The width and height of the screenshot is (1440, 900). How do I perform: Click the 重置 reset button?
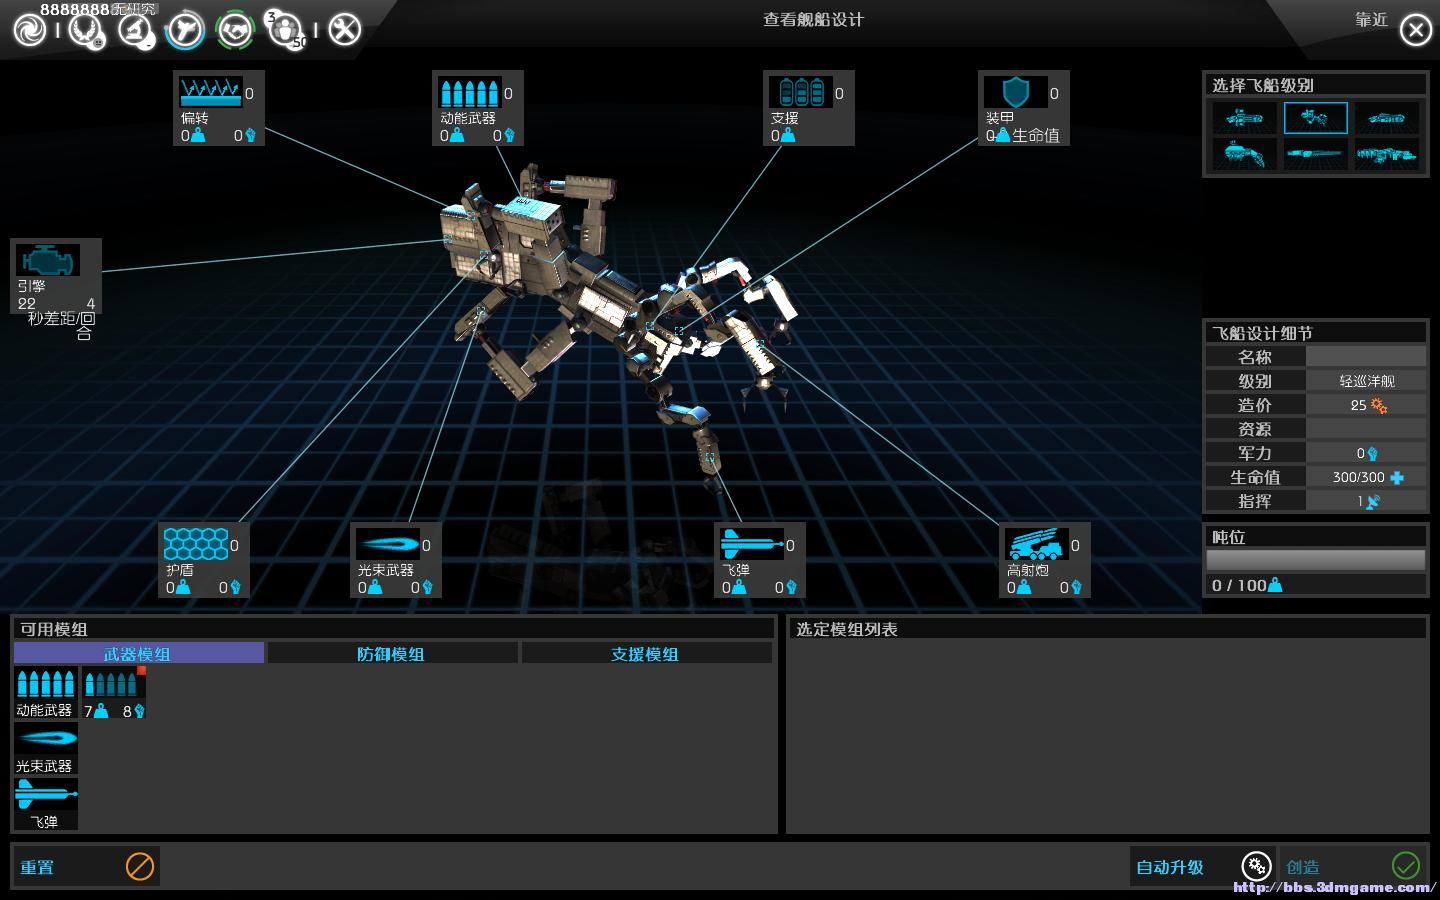[x=86, y=866]
